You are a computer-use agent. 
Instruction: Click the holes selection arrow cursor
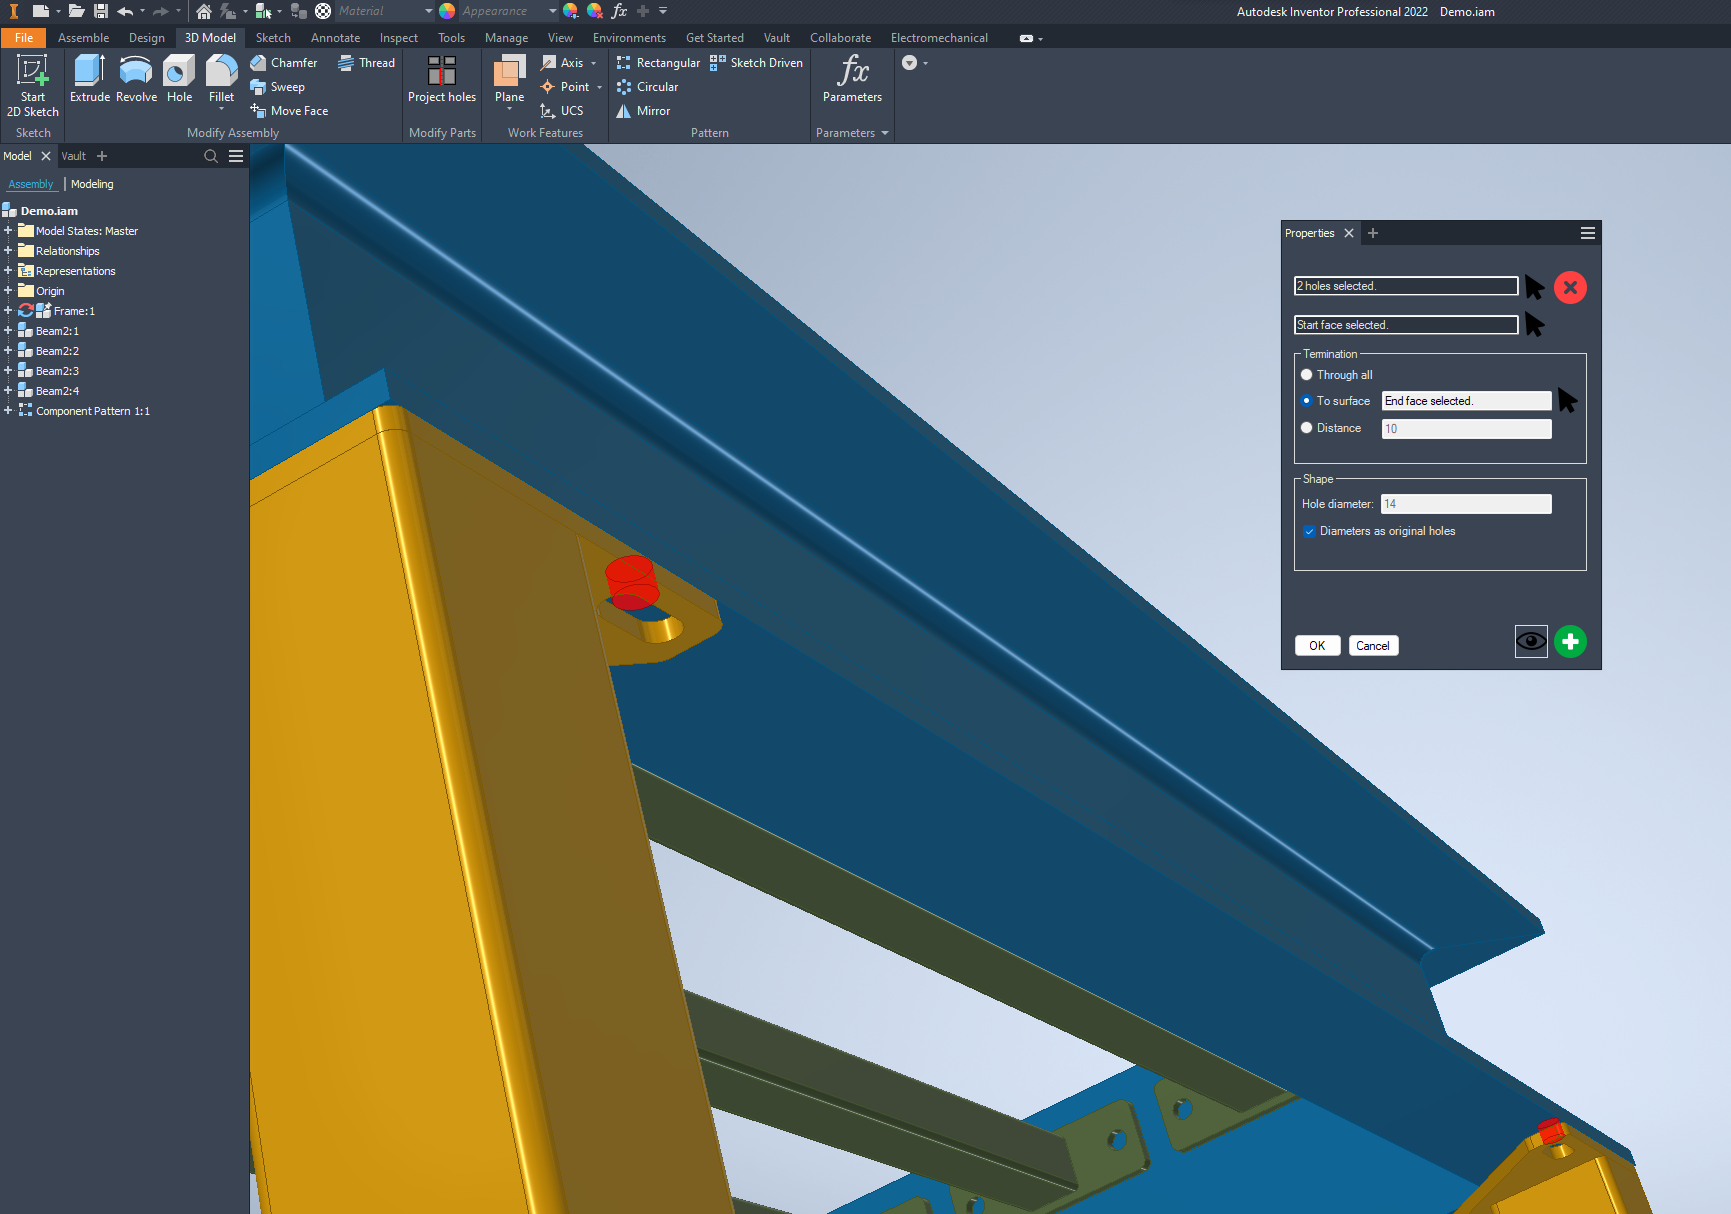[1535, 287]
